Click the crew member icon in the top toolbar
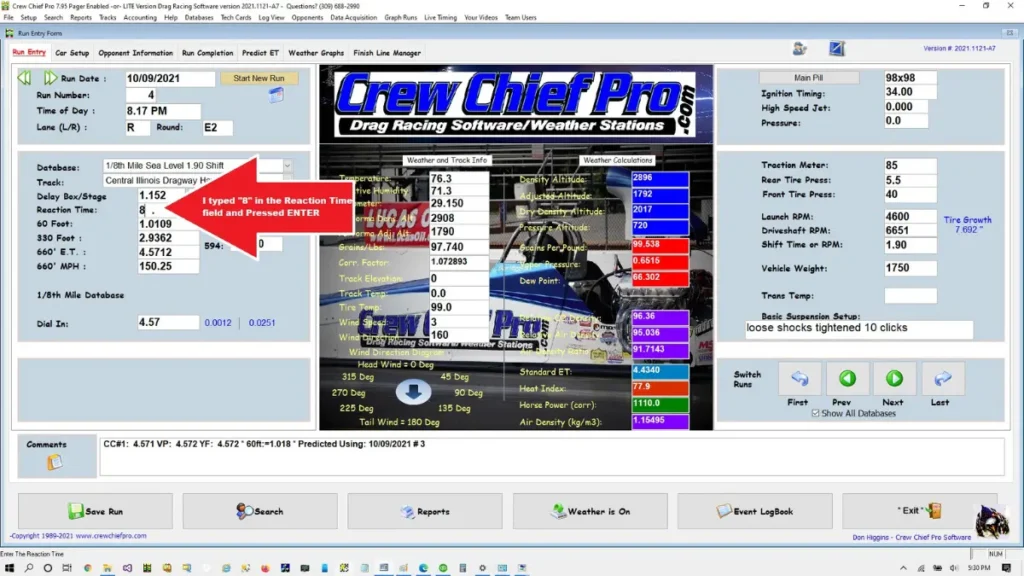This screenshot has width=1024, height=576. (x=799, y=48)
